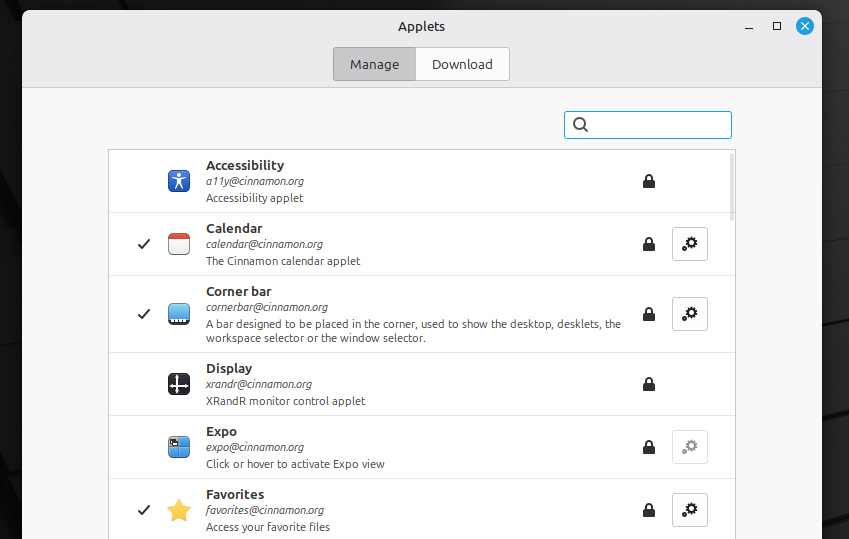Viewport: 849px width, 539px height.
Task: Click the Corner bar enabled checkmark
Action: [144, 313]
